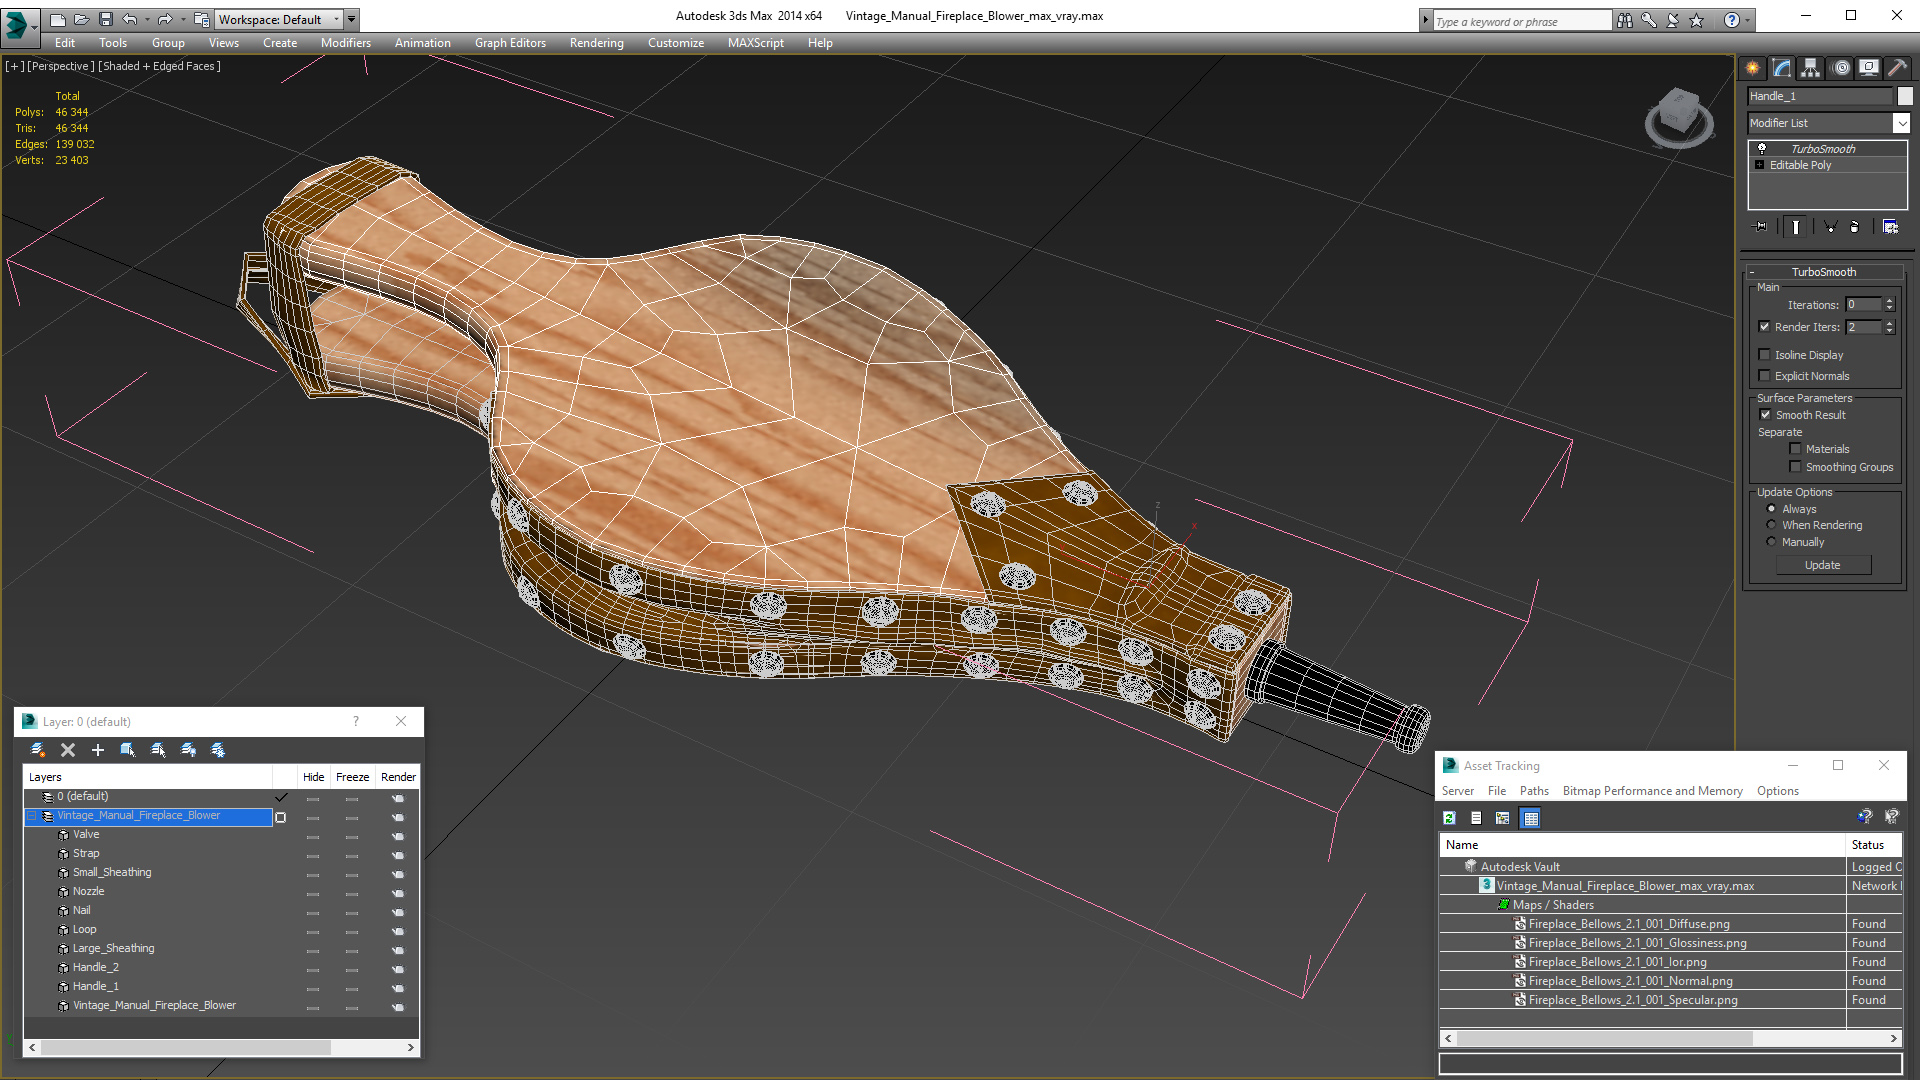Image resolution: width=1920 pixels, height=1080 pixels.
Task: Check Explicit Normals option
Action: (x=1765, y=376)
